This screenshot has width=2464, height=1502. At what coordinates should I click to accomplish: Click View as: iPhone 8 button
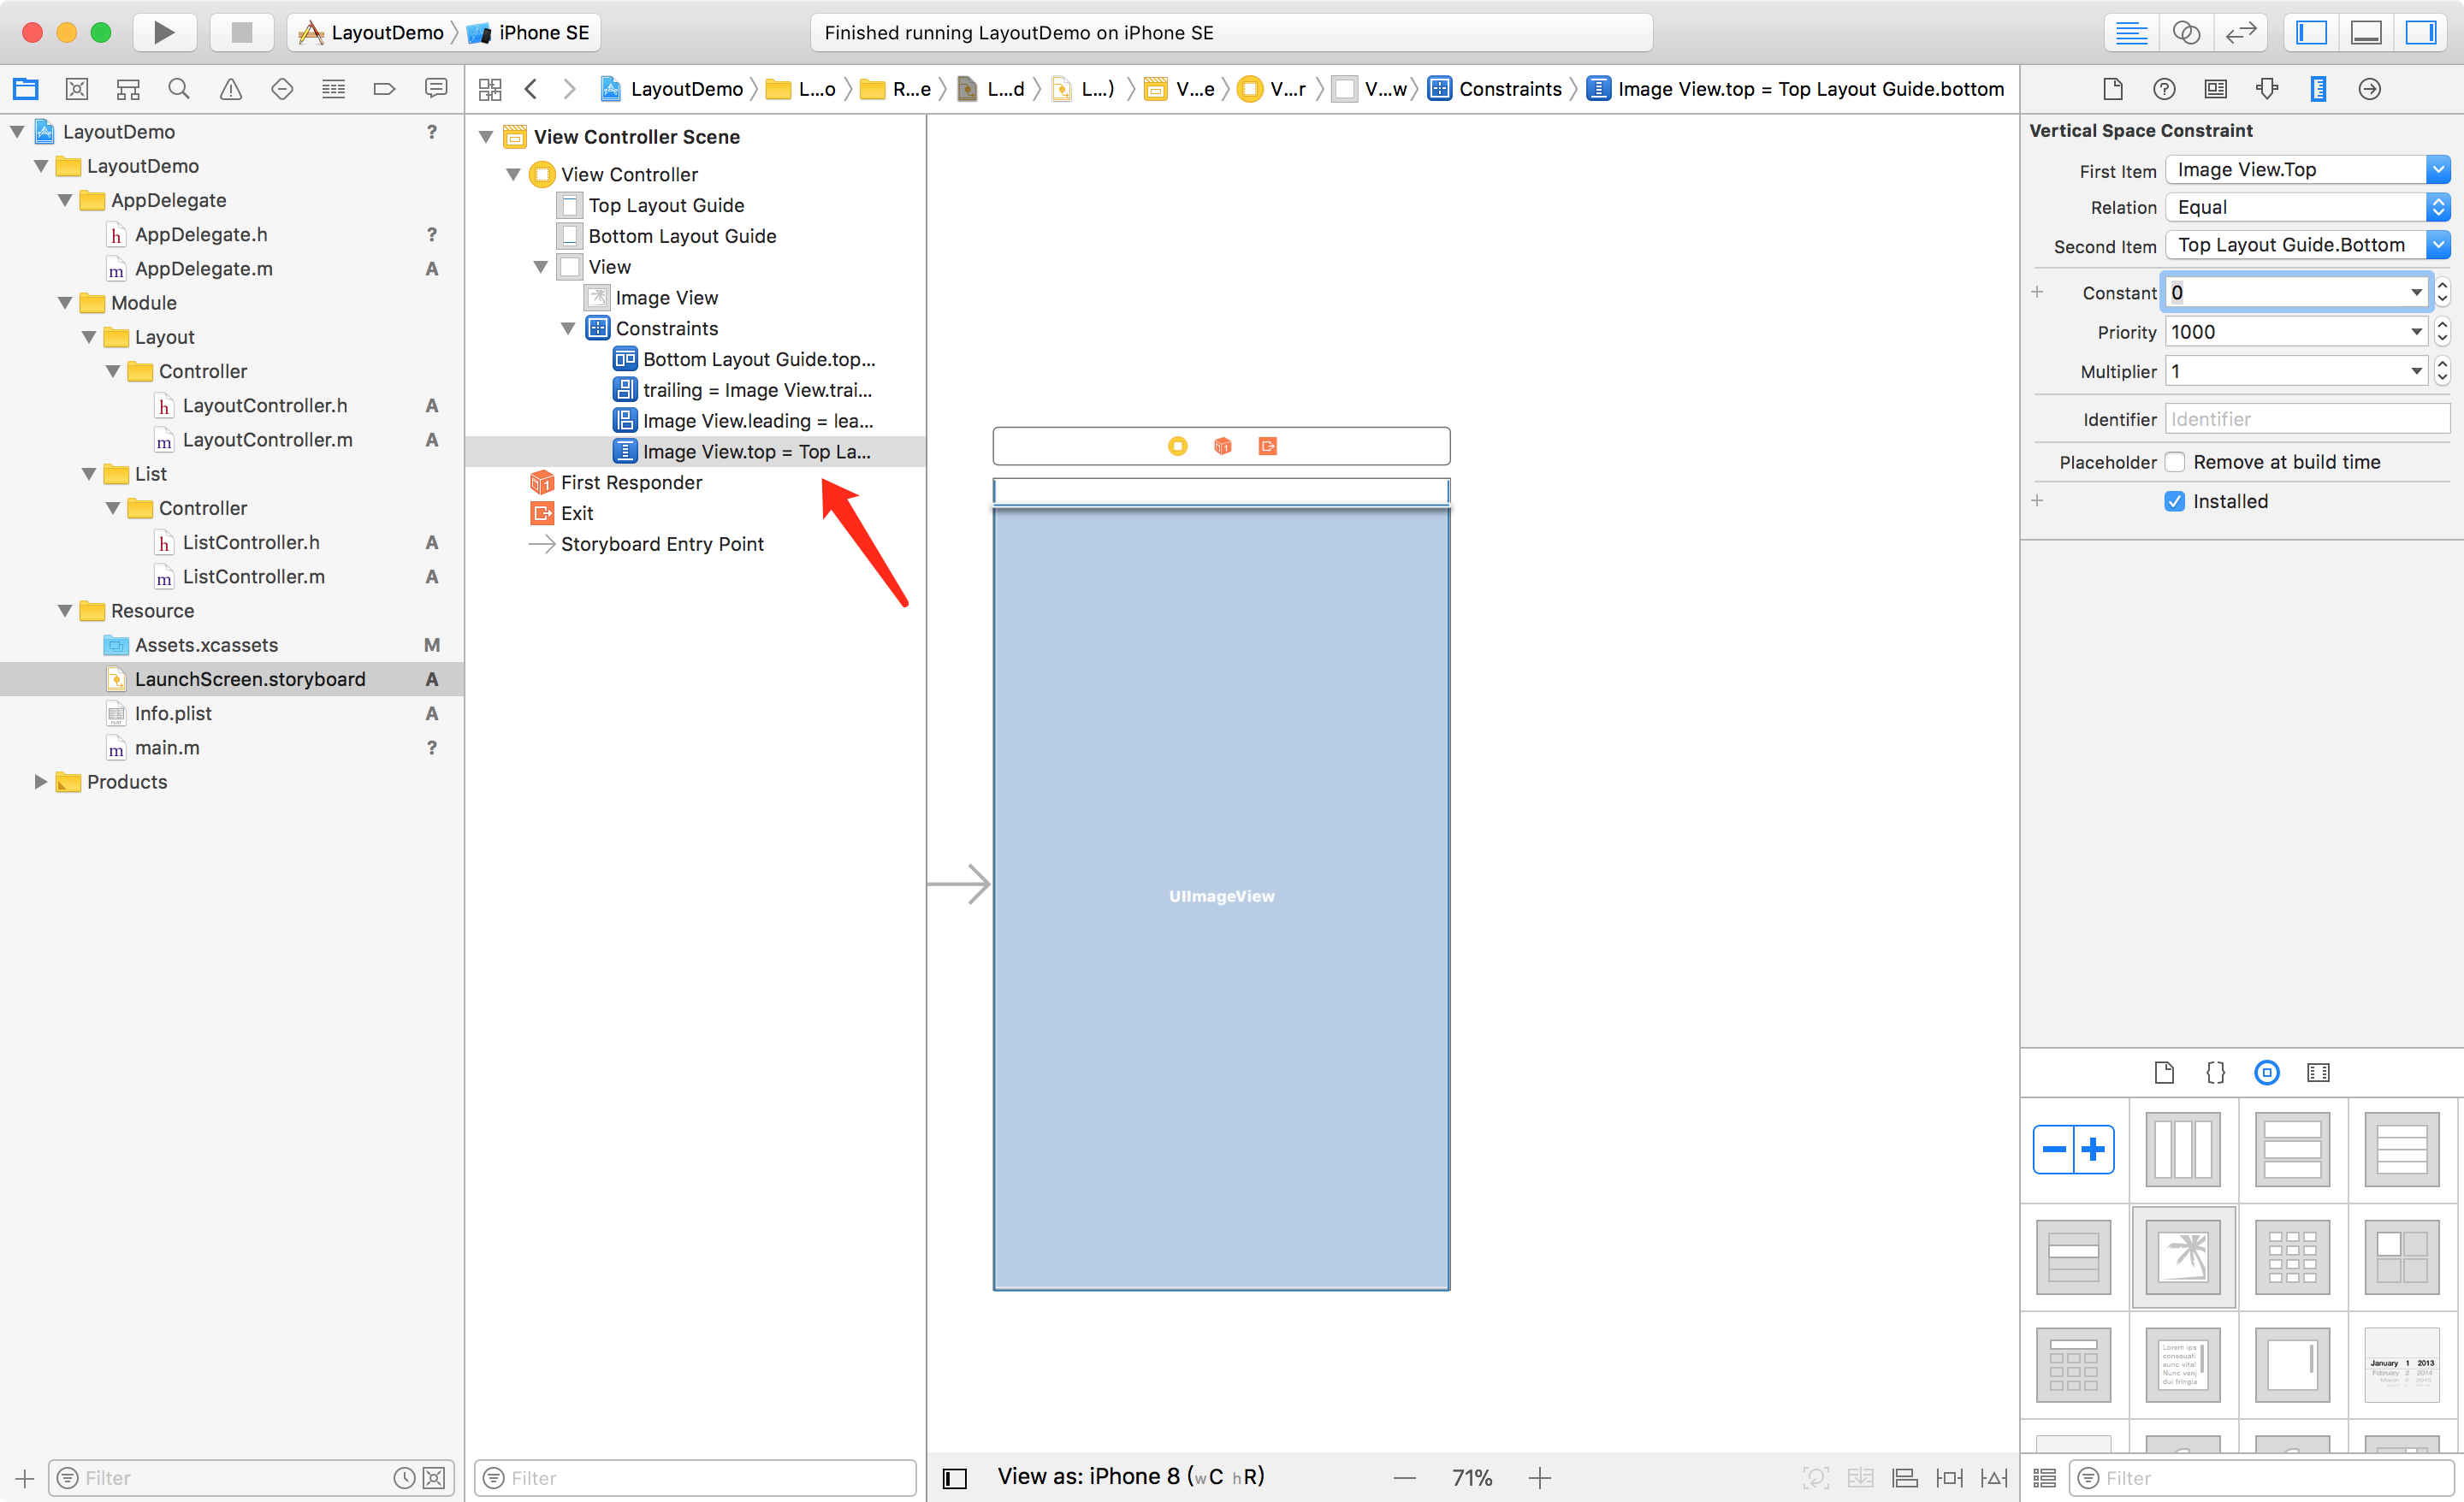1130,1476
